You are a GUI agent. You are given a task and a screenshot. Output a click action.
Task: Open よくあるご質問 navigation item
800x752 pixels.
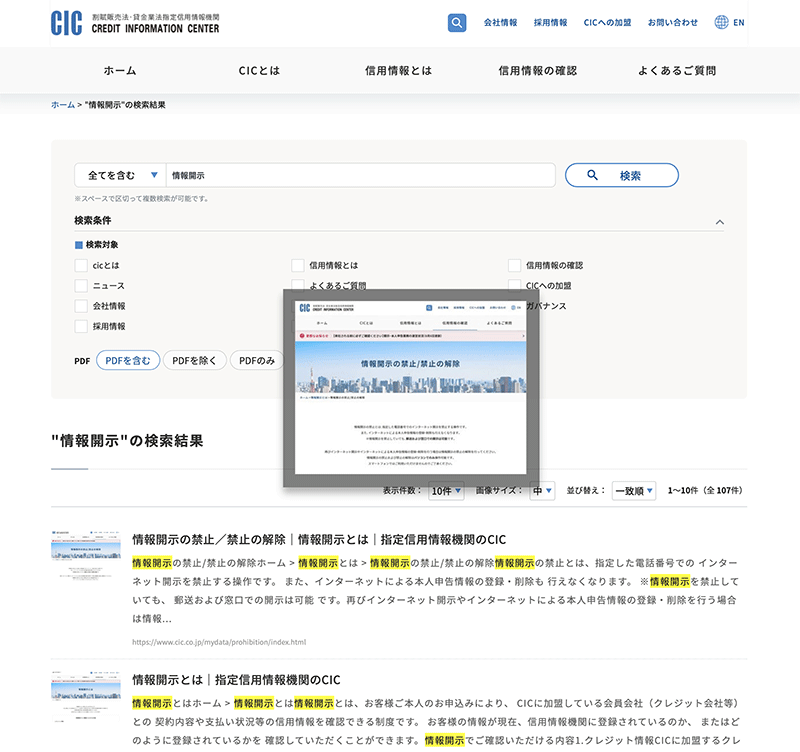(677, 70)
